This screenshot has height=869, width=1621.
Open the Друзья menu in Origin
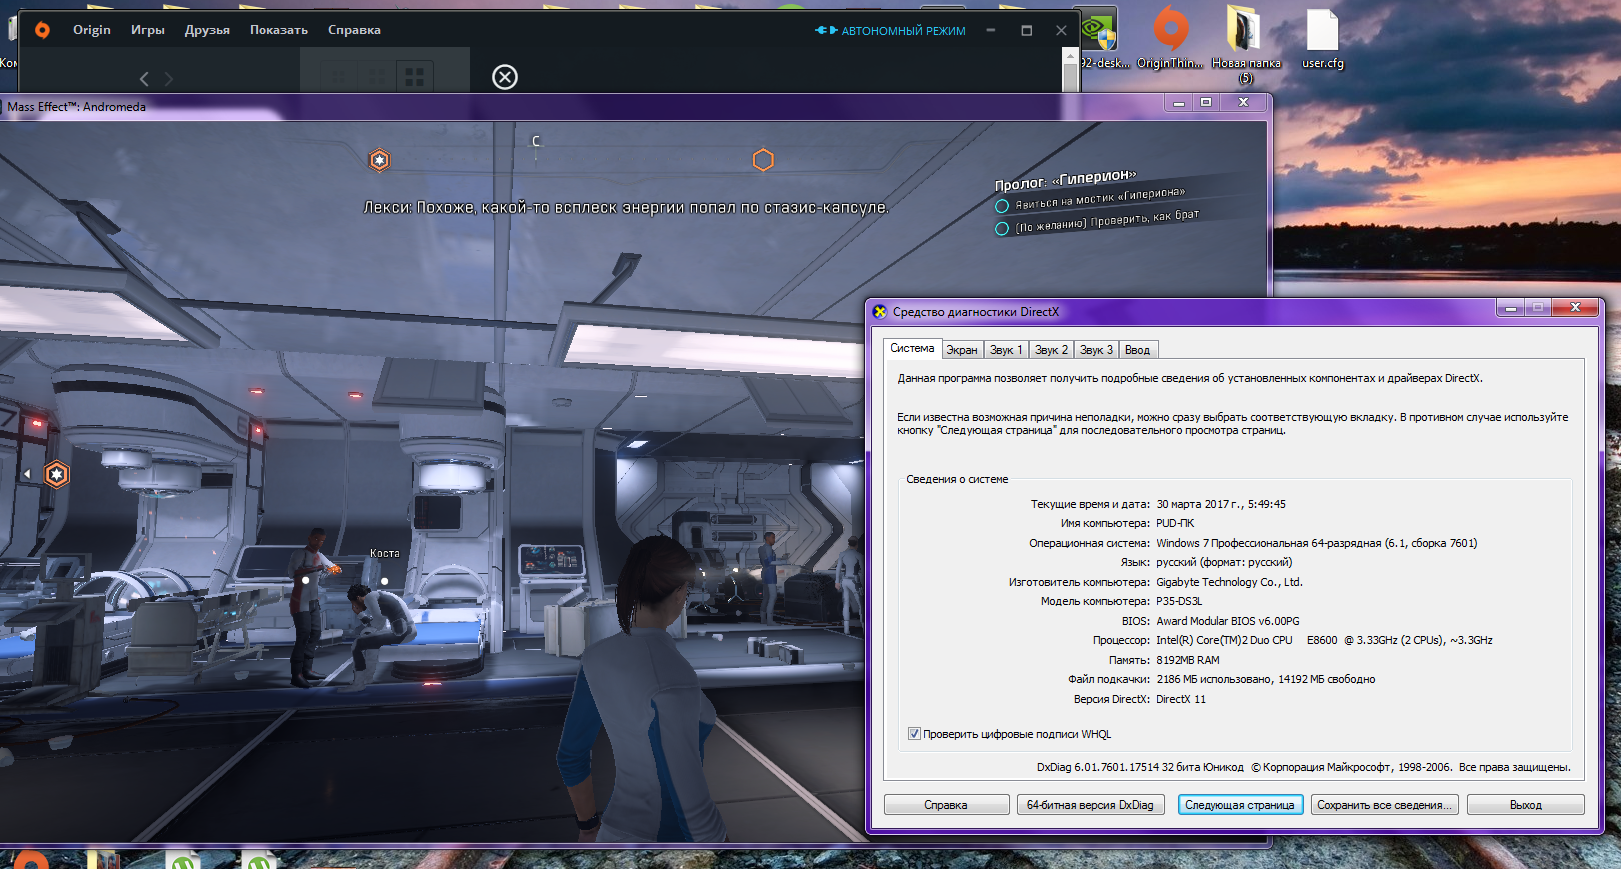pyautogui.click(x=207, y=30)
